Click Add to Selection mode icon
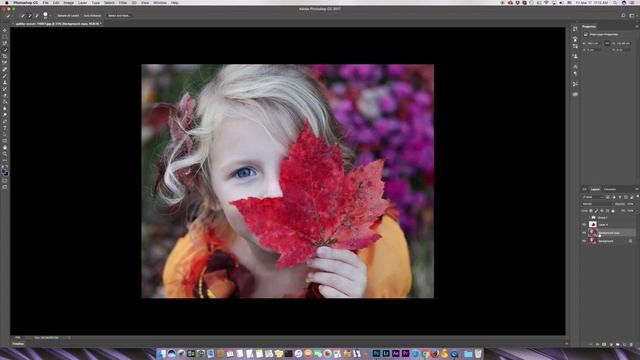The width and height of the screenshot is (640, 360). point(29,16)
